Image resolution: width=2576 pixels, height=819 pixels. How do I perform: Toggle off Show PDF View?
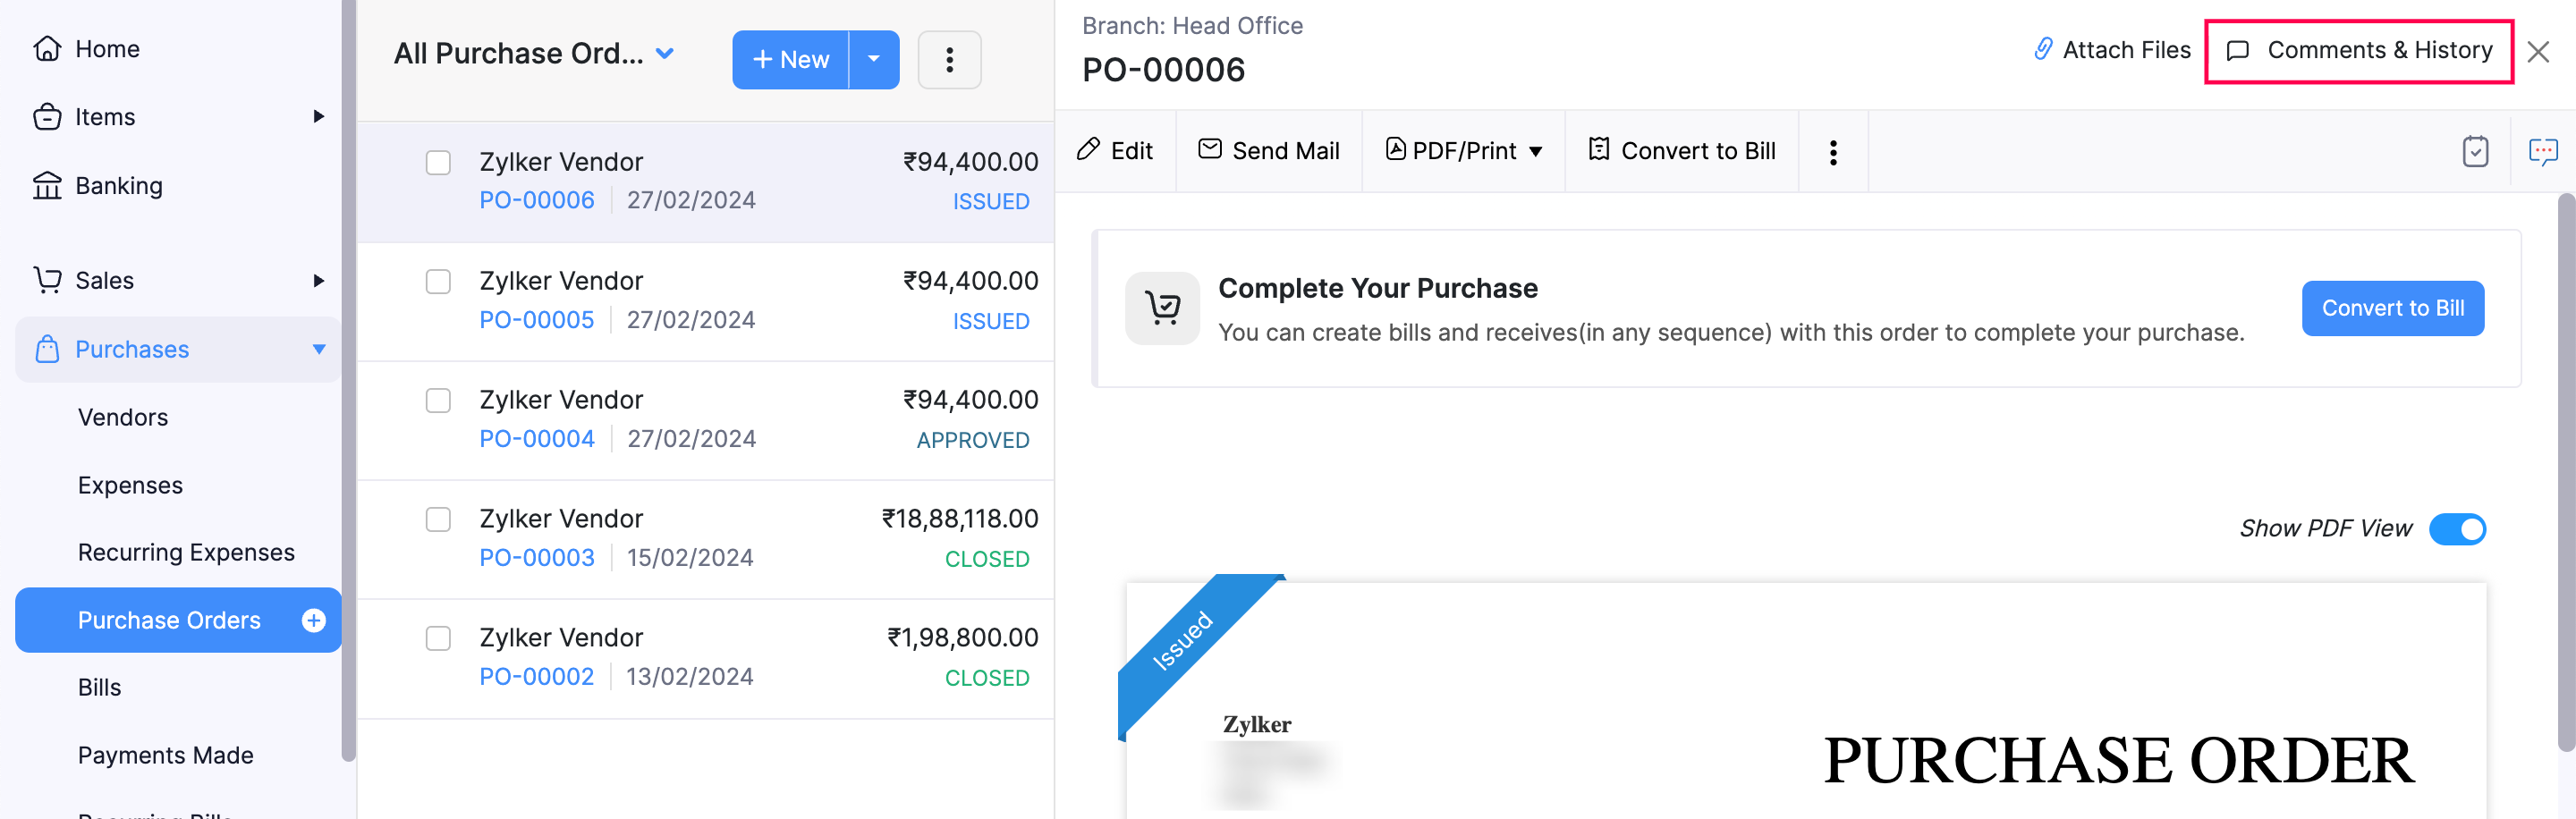2461,529
